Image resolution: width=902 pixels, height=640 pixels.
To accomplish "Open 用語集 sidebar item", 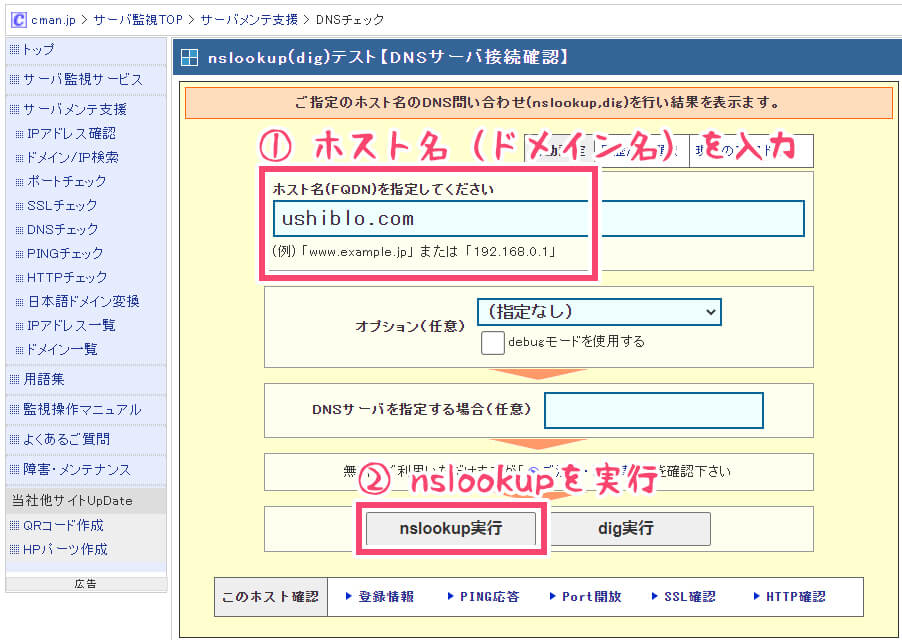I will pyautogui.click(x=44, y=380).
